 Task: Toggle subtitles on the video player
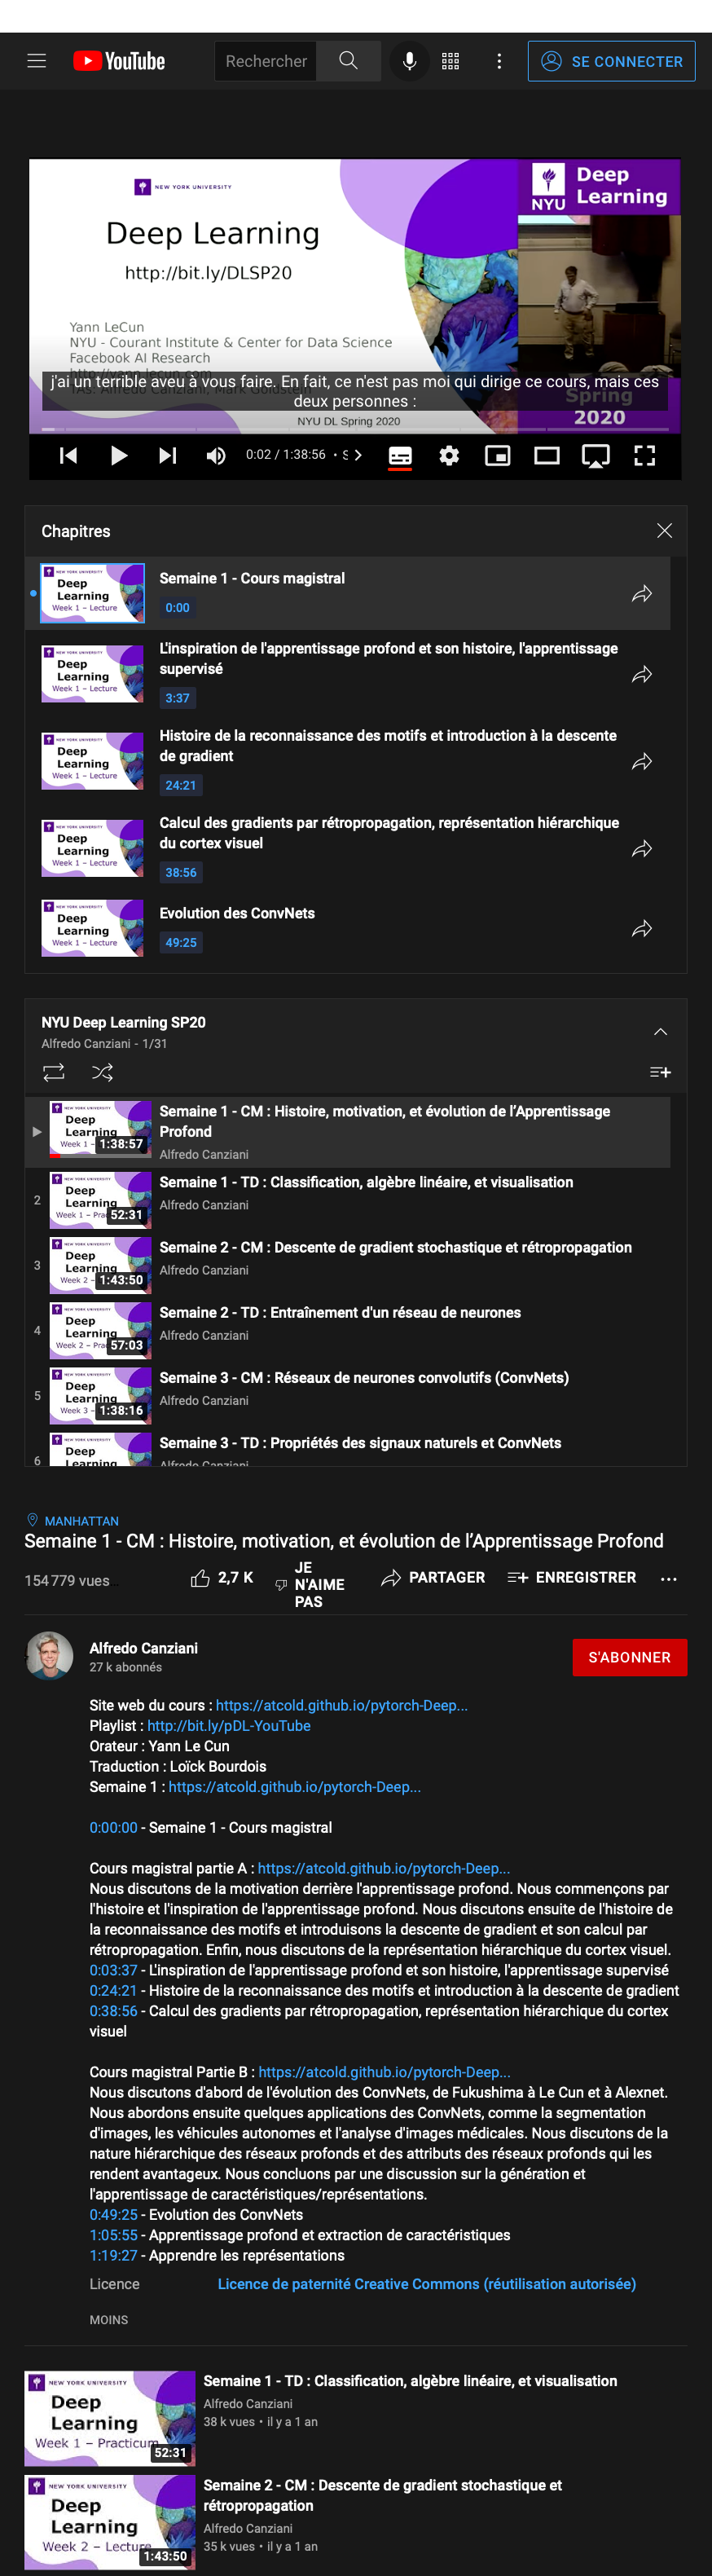tap(400, 456)
